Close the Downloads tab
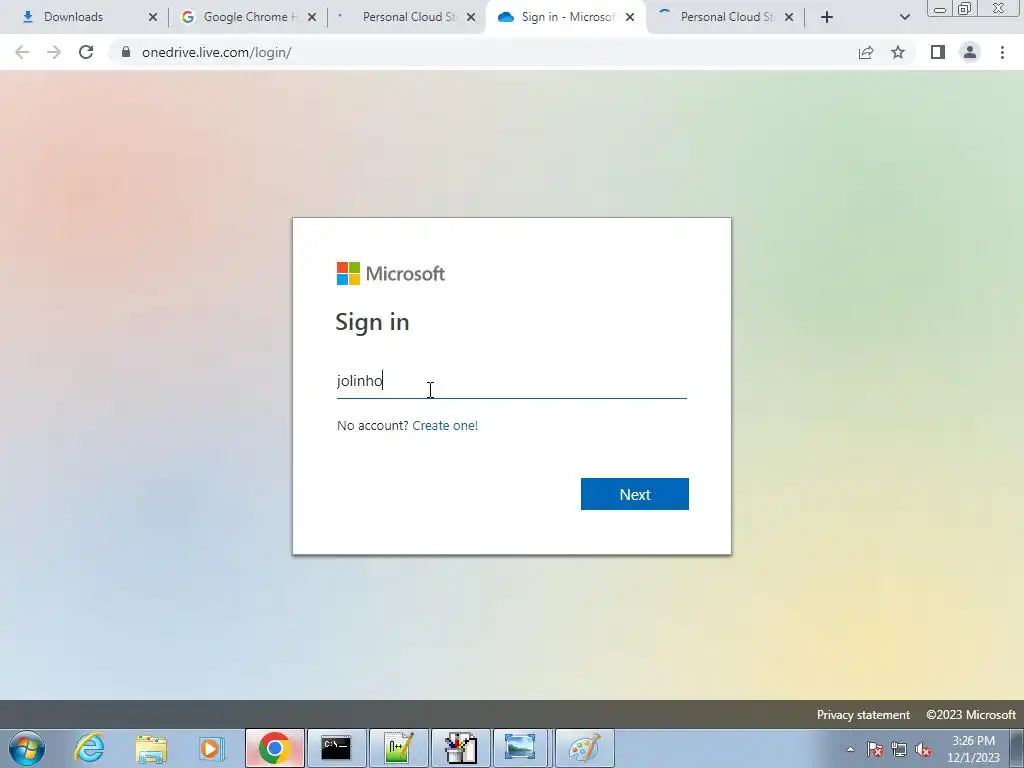The image size is (1024, 768). pos(153,17)
